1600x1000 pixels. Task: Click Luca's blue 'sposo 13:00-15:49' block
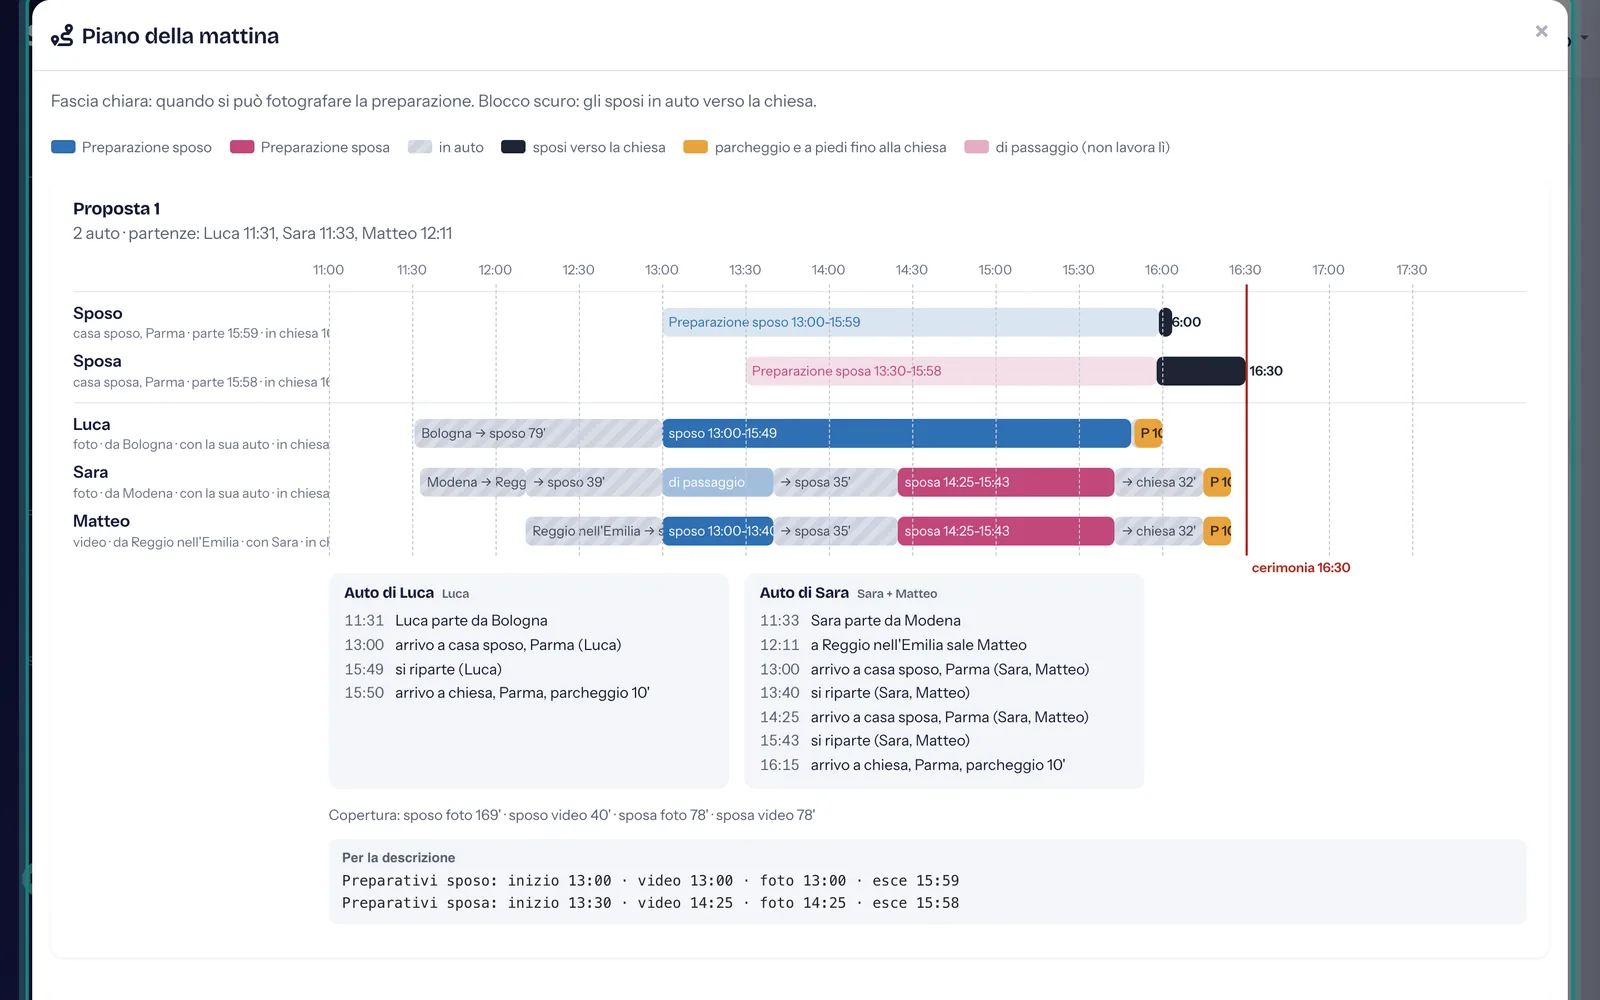tap(896, 433)
